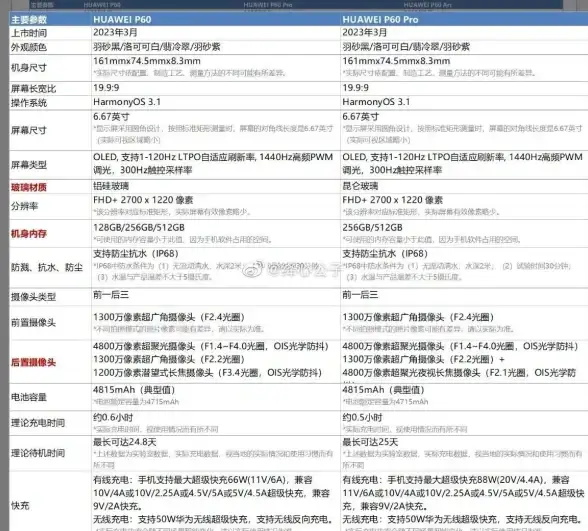This screenshot has height=531, width=588.
Task: Select the 上市时间 row label
Action: [29, 33]
